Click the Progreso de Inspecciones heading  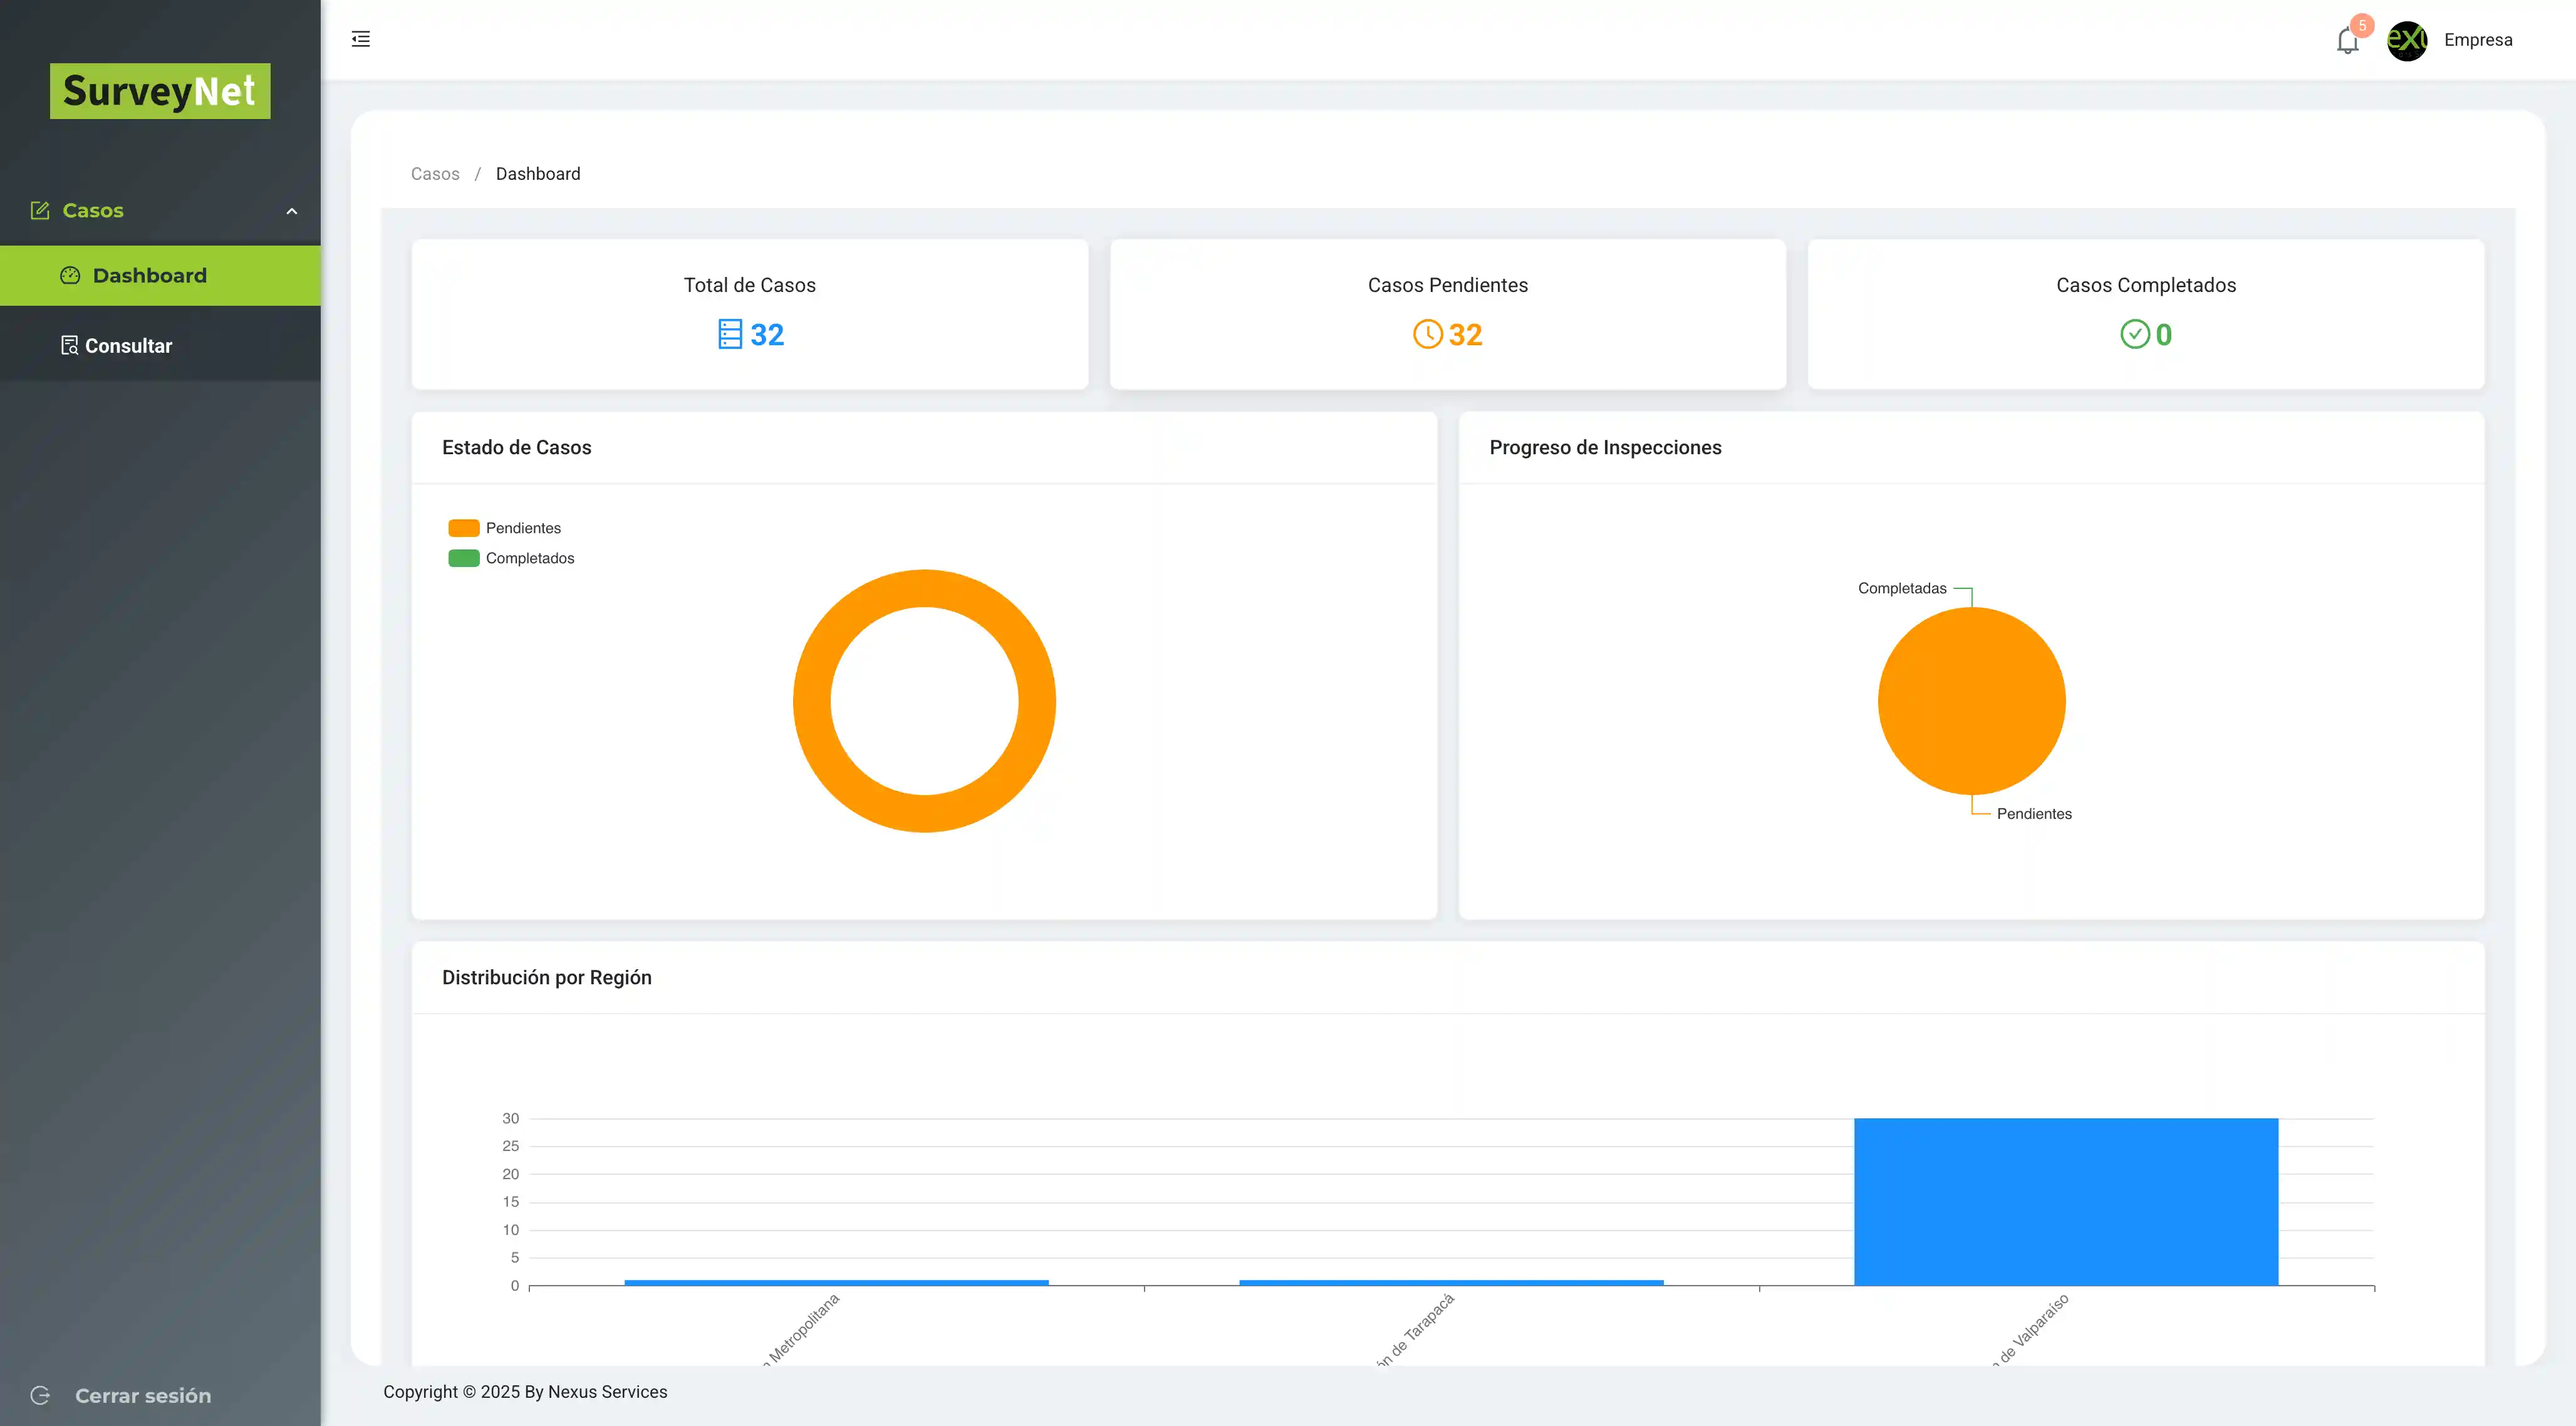click(1605, 448)
